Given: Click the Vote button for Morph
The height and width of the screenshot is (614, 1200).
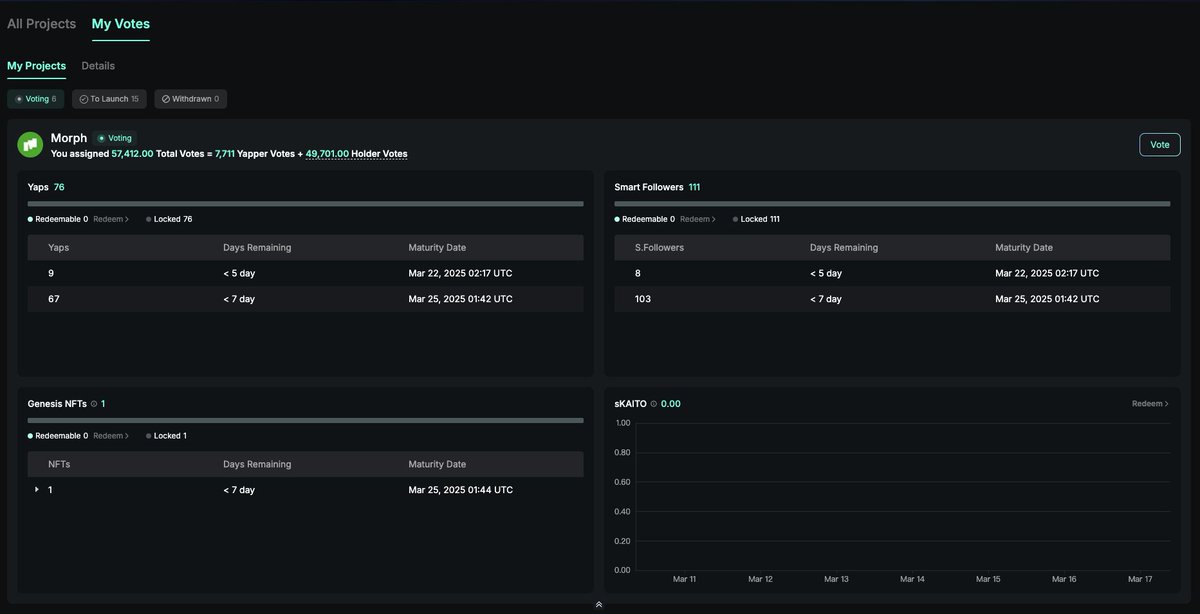Looking at the screenshot, I should [x=1160, y=145].
